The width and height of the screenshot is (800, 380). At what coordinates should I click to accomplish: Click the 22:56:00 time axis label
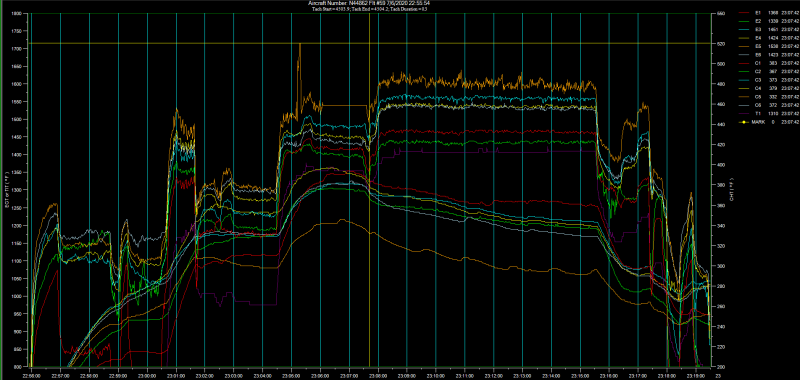[x=32, y=375]
